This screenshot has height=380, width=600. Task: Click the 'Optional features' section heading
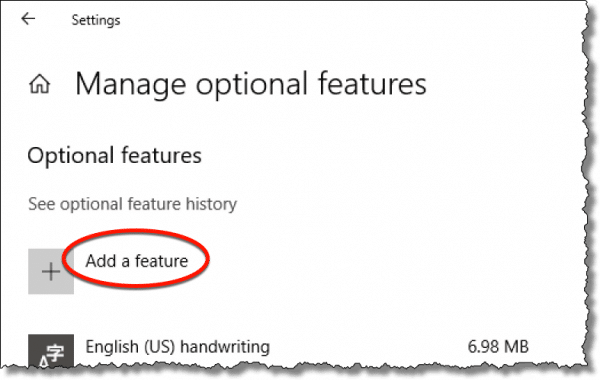point(114,155)
